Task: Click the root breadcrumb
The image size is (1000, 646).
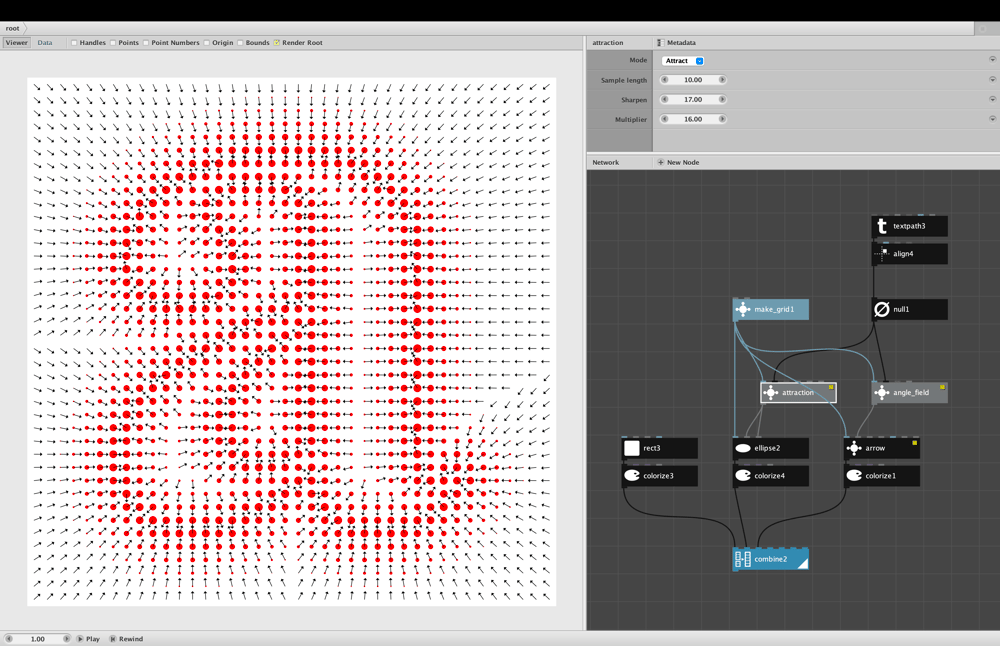Action: pyautogui.click(x=13, y=29)
